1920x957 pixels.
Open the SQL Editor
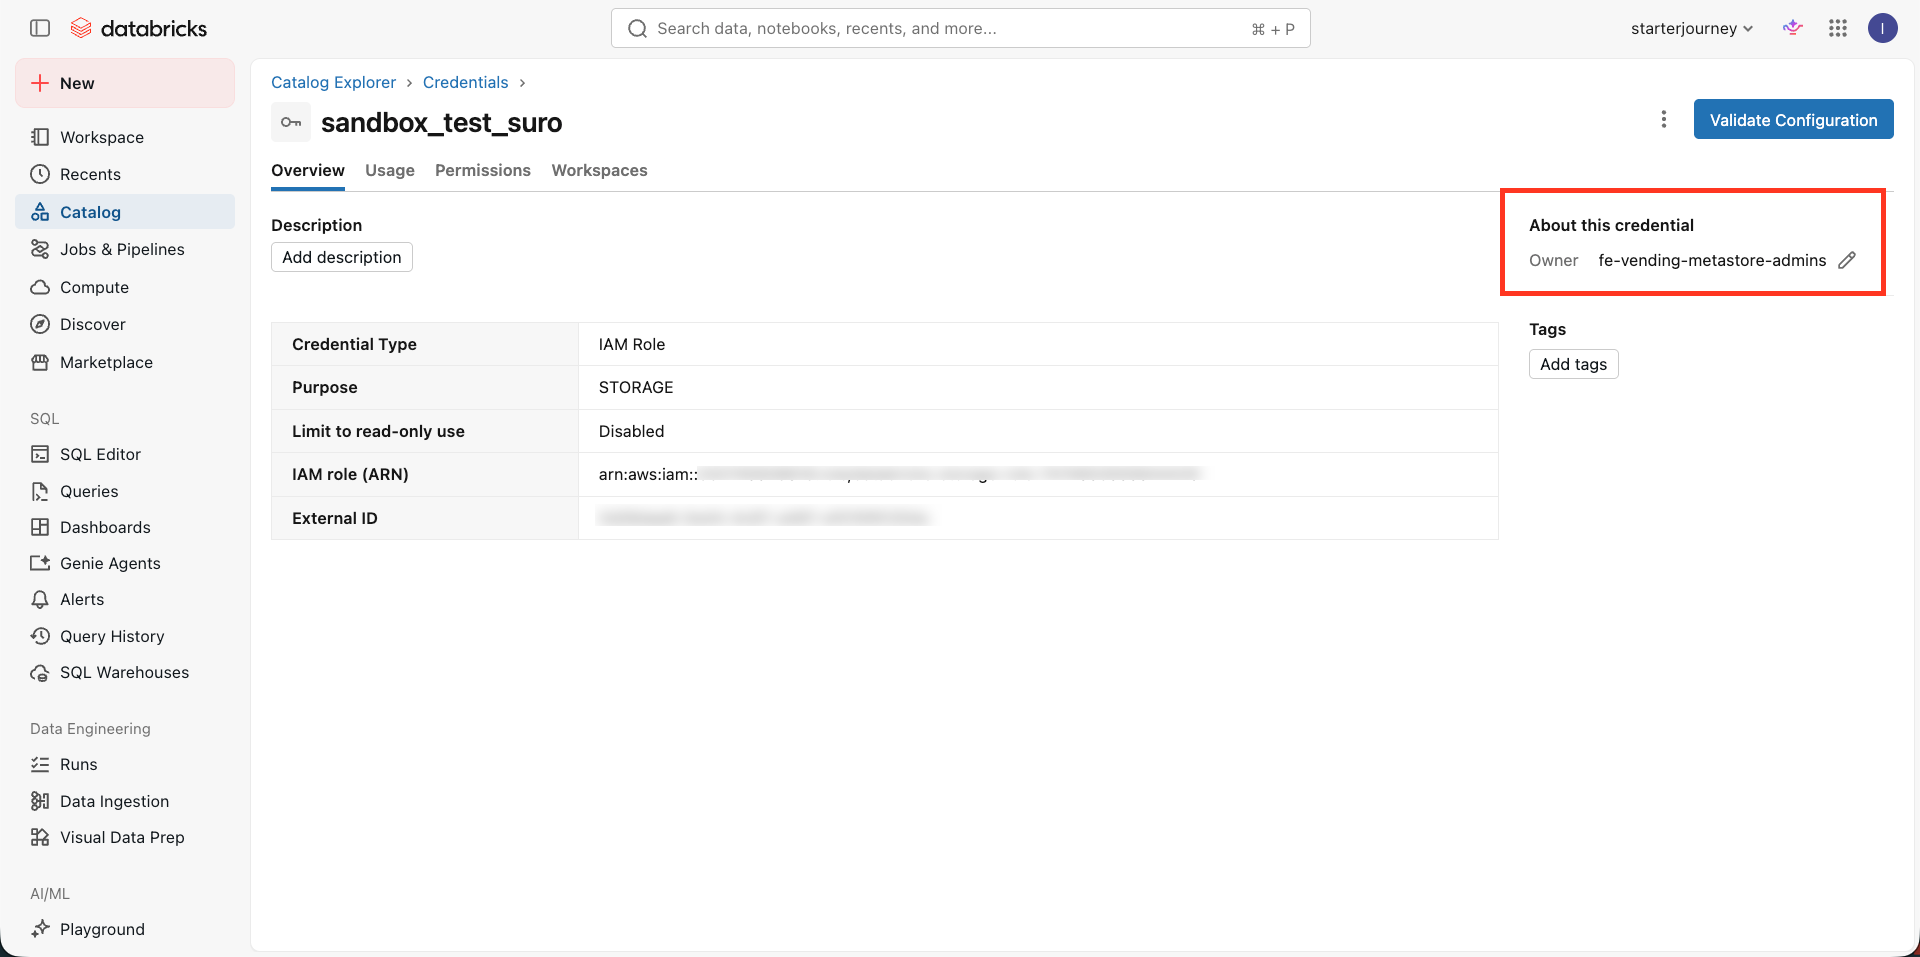coord(125,454)
